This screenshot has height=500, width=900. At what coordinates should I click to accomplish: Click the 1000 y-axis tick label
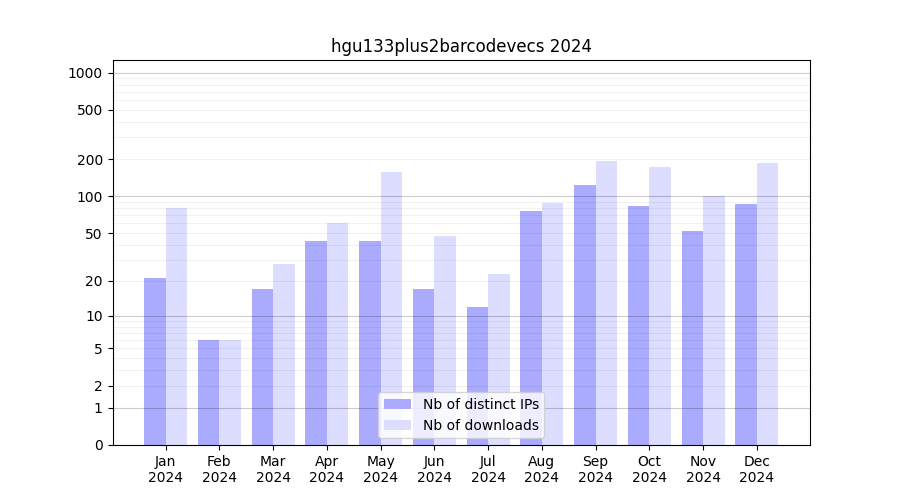(x=85, y=73)
